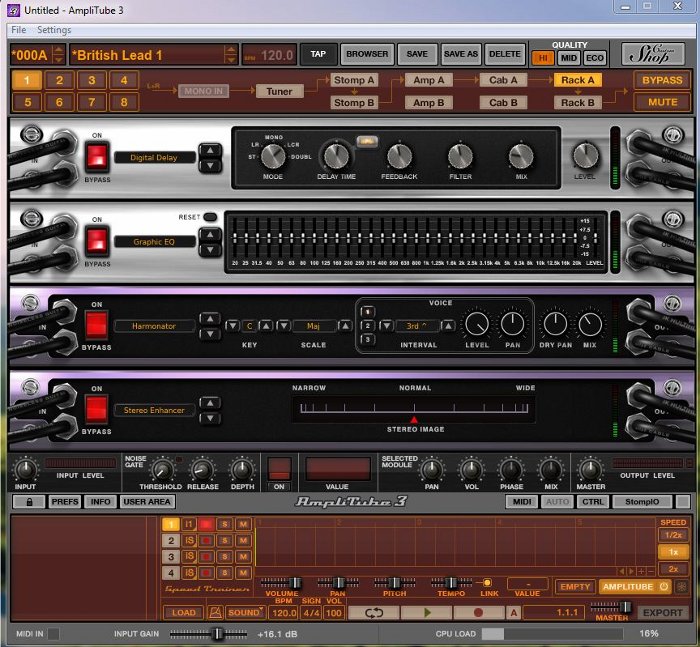Open the File menu
Screen dimensions: 700x647
(18, 30)
